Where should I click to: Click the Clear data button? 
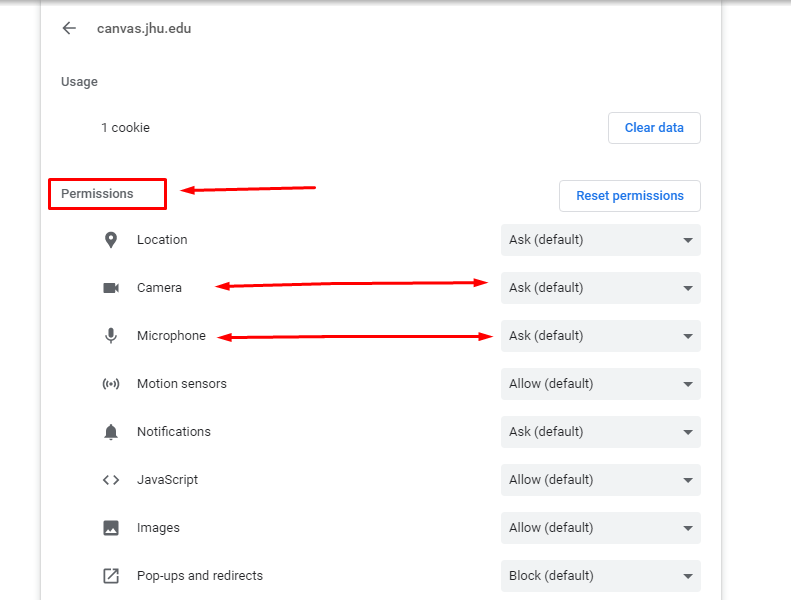click(654, 128)
